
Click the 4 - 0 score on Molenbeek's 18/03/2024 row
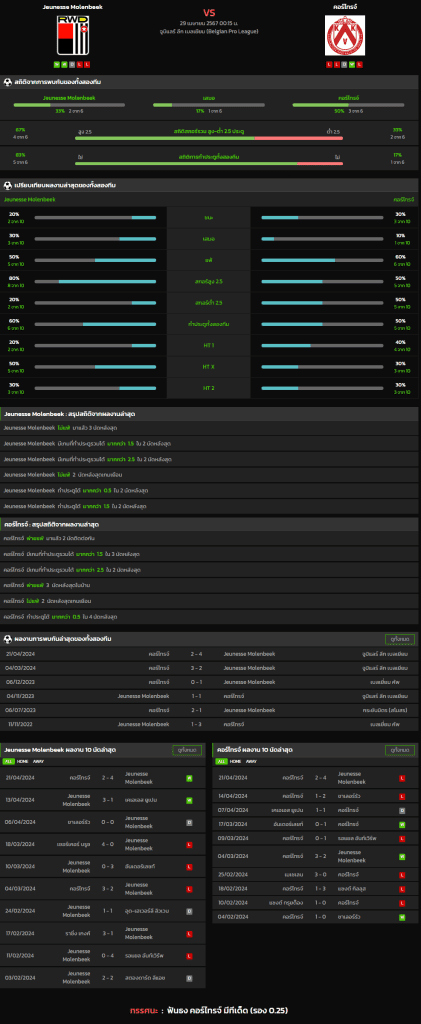point(108,844)
